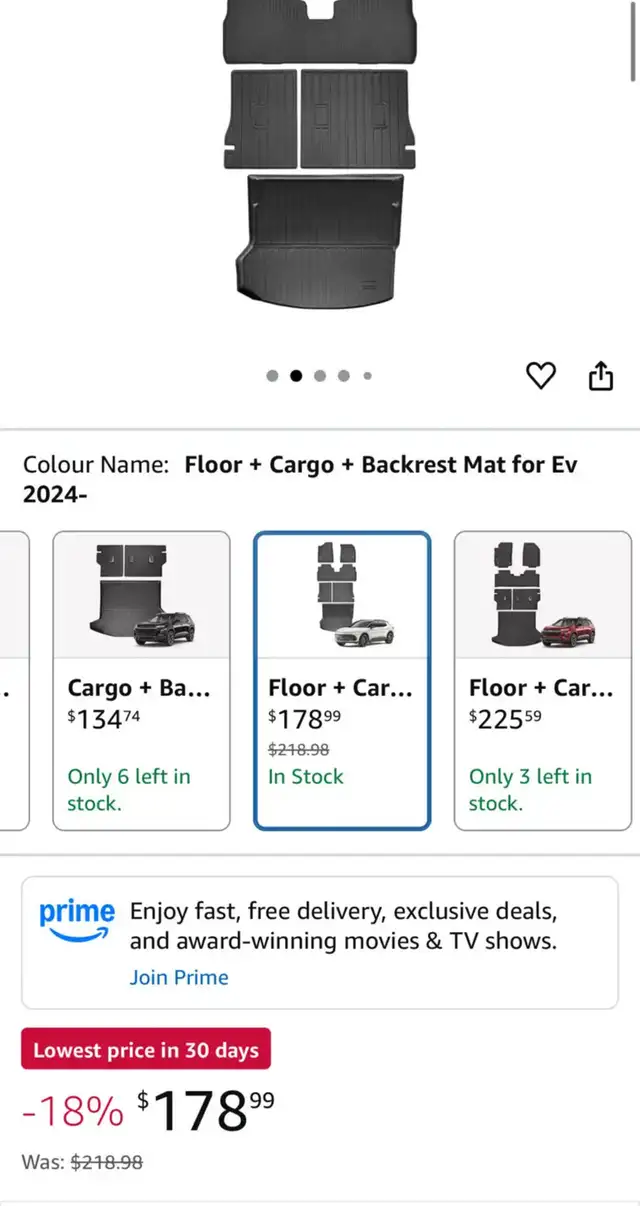Image resolution: width=640 pixels, height=1206 pixels.
Task: Tap the heart wishlist icon
Action: (540, 376)
